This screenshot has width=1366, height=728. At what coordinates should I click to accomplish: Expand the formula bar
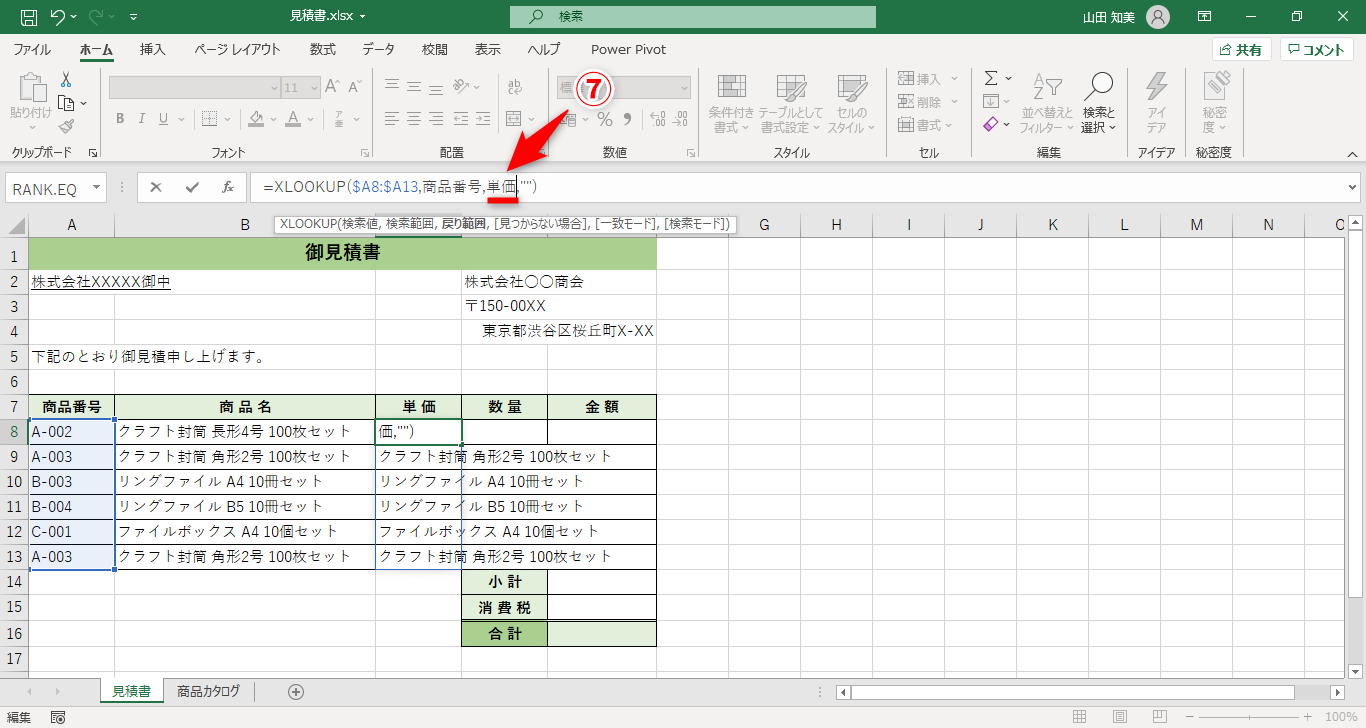pos(1353,187)
